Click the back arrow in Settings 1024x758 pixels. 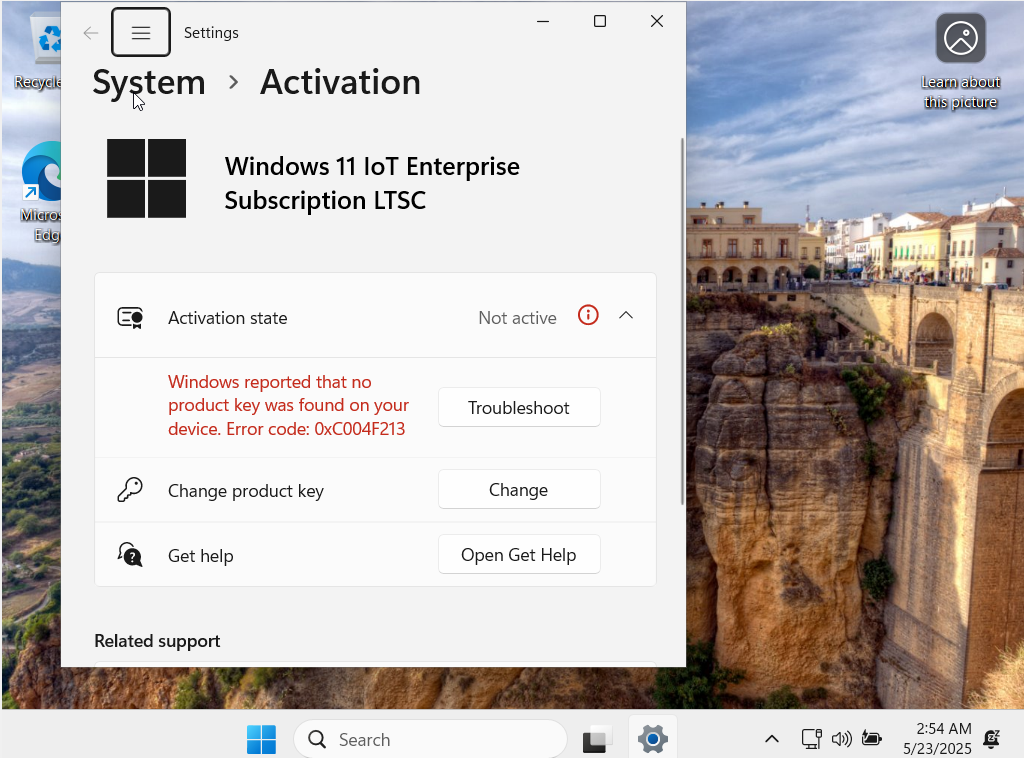tap(91, 33)
